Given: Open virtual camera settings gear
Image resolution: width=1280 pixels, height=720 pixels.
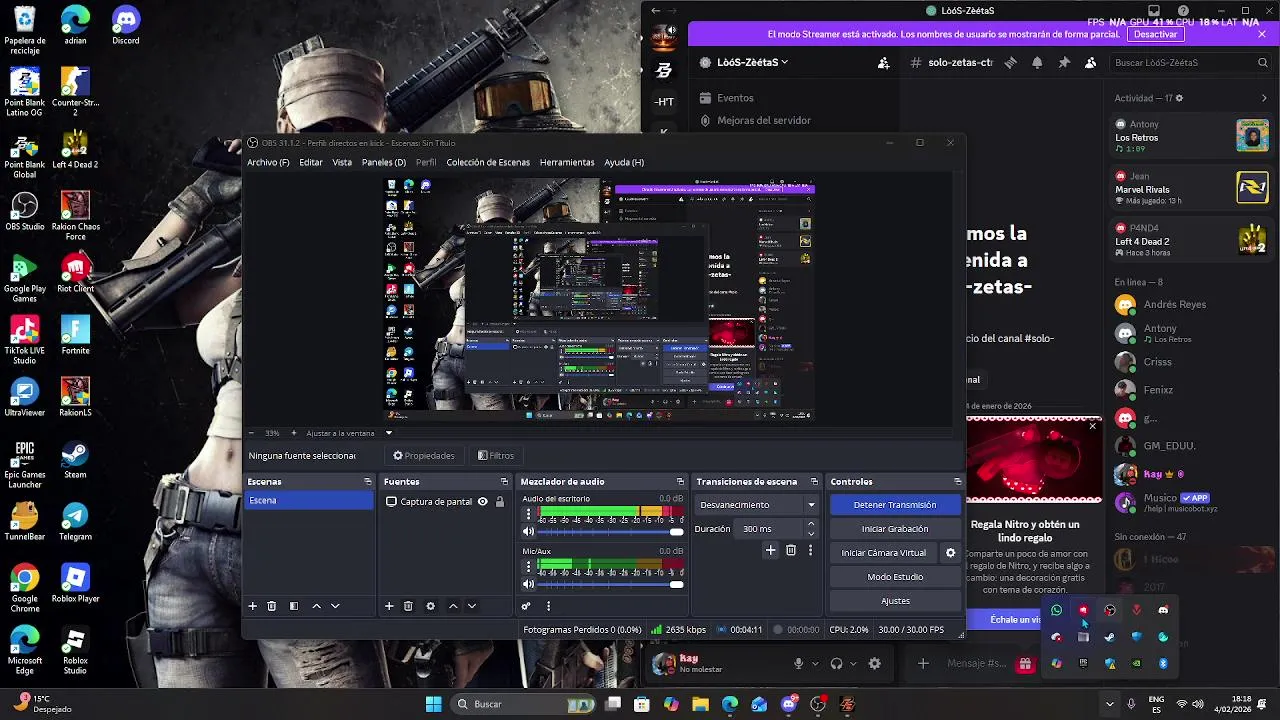Looking at the screenshot, I should [x=950, y=553].
